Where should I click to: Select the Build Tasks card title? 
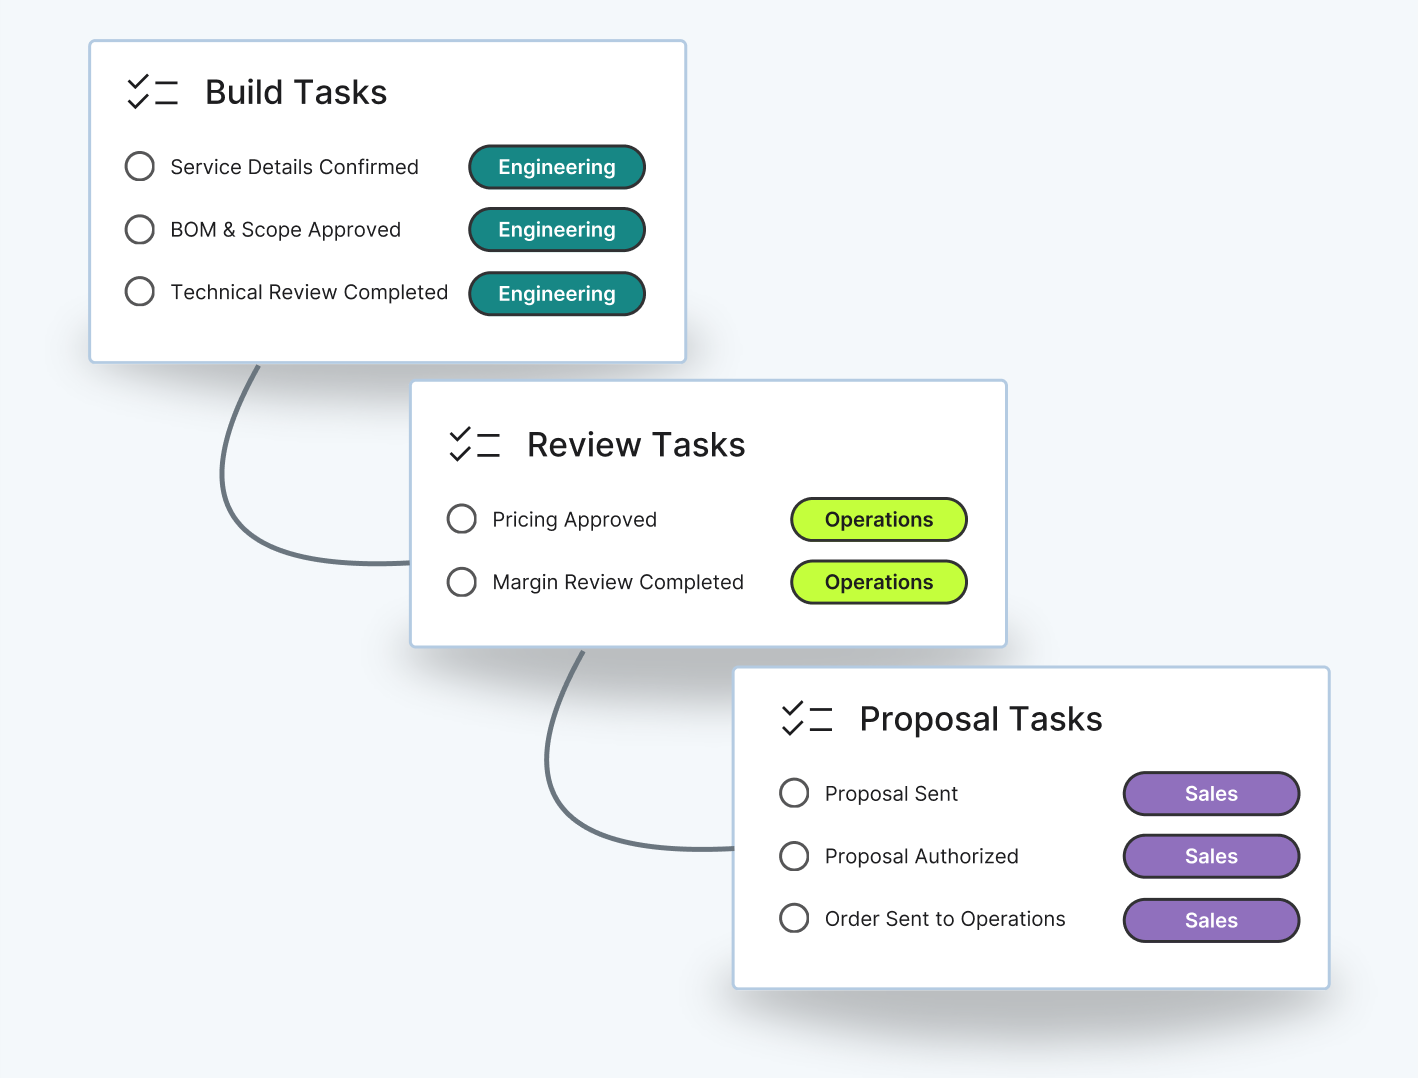[x=295, y=91]
